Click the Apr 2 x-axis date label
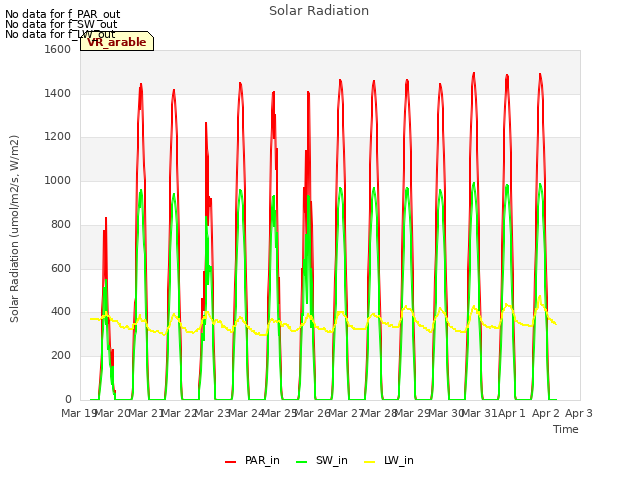640x480 pixels. pos(545,413)
